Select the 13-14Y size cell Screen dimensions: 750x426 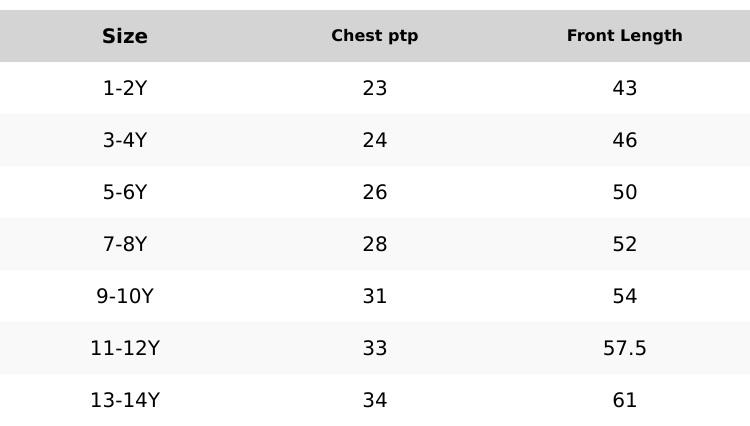pos(125,400)
